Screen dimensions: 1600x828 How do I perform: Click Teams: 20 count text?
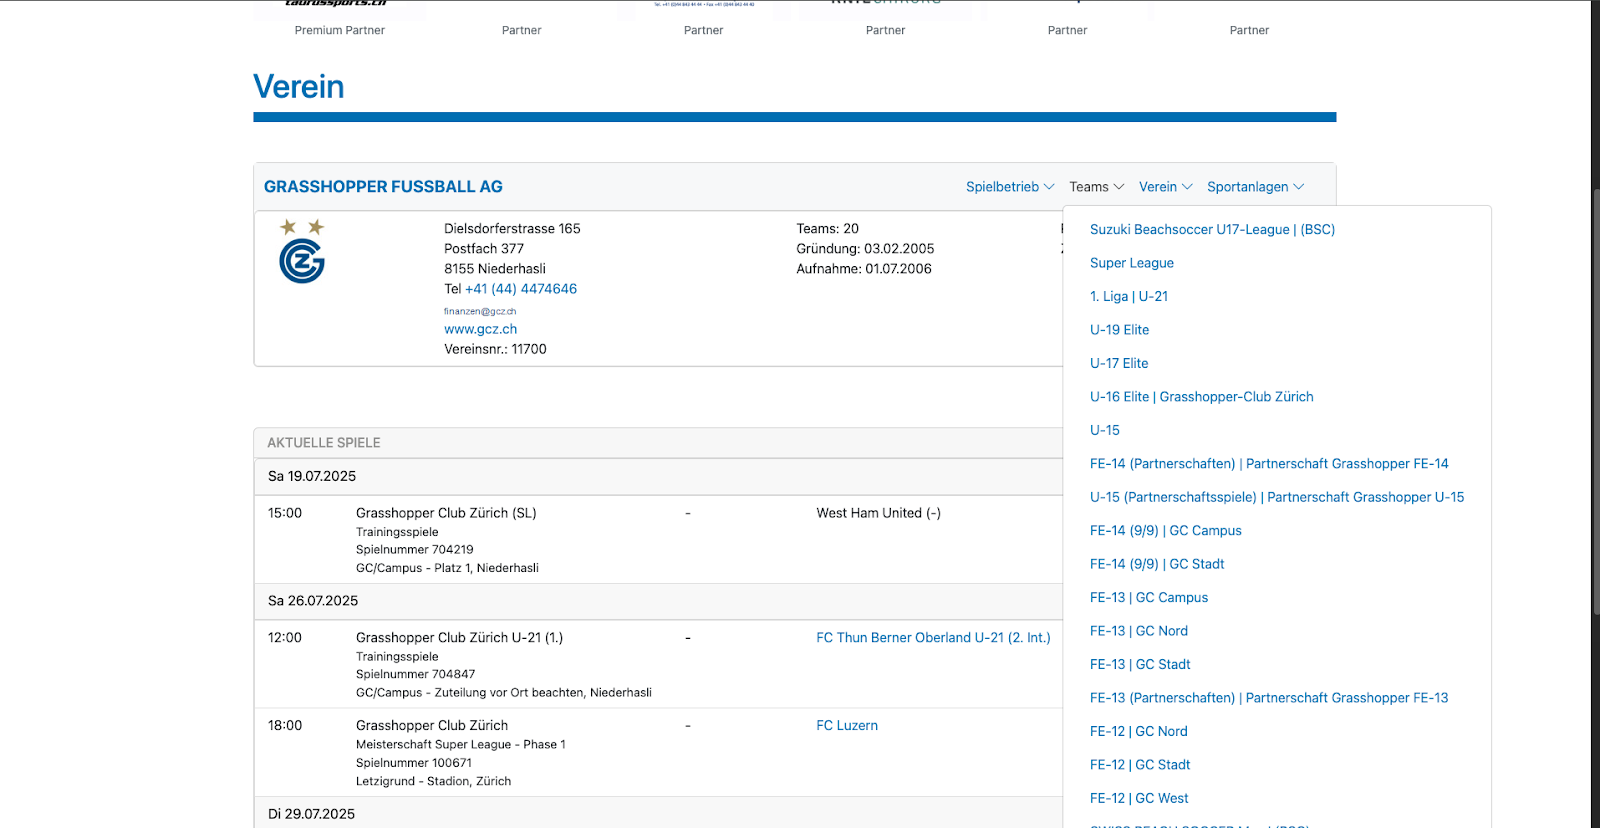(827, 229)
